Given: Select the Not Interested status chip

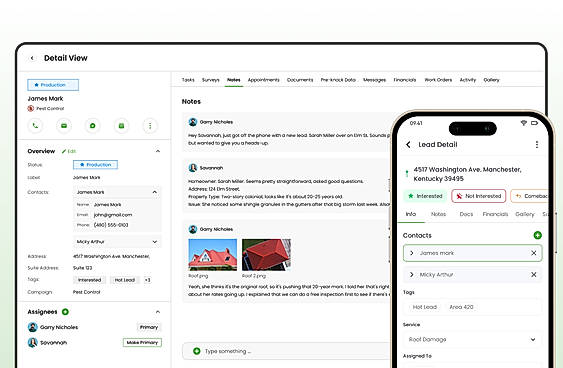Looking at the screenshot, I should [479, 196].
